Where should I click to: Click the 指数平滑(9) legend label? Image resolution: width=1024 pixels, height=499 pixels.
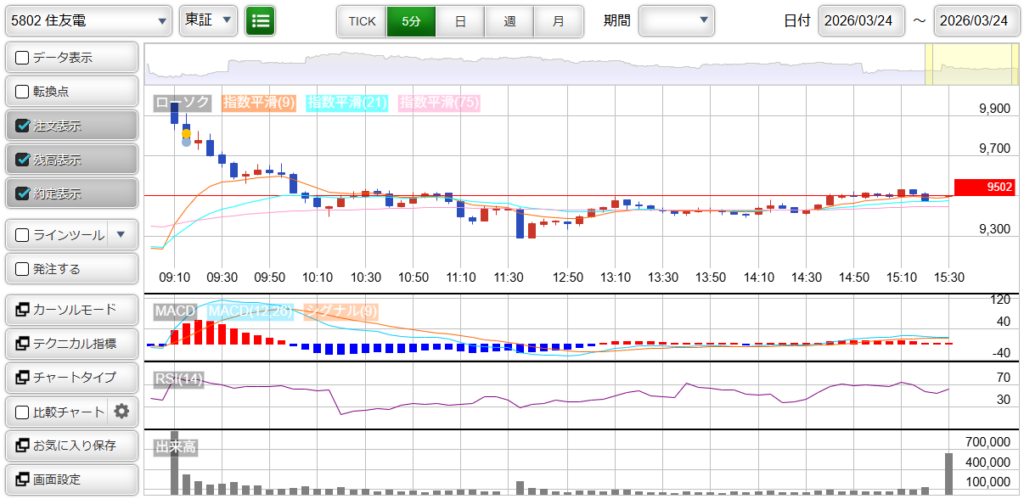tap(258, 102)
